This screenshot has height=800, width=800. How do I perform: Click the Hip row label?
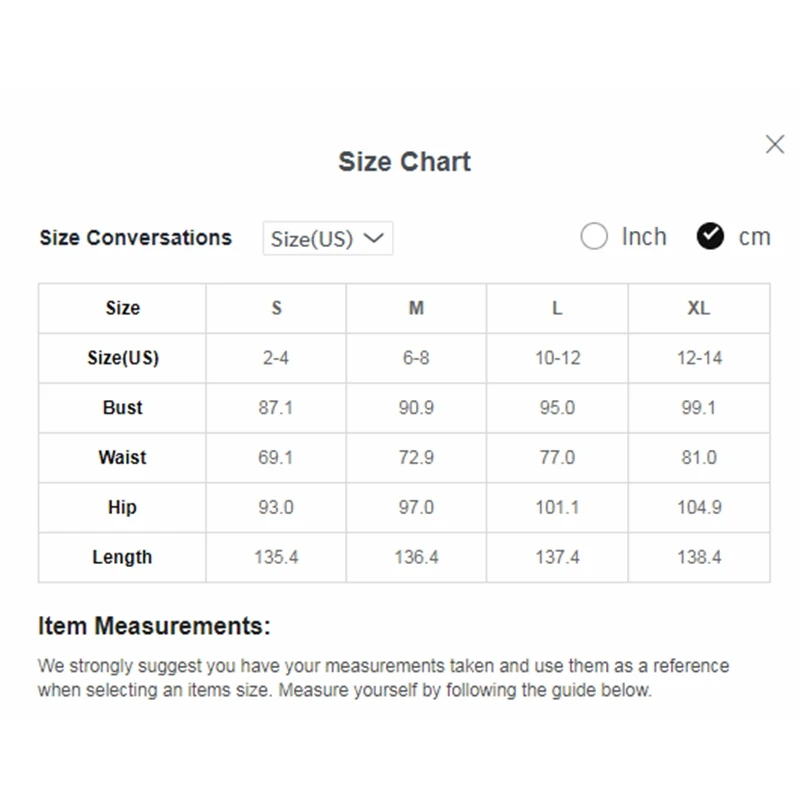pos(122,508)
